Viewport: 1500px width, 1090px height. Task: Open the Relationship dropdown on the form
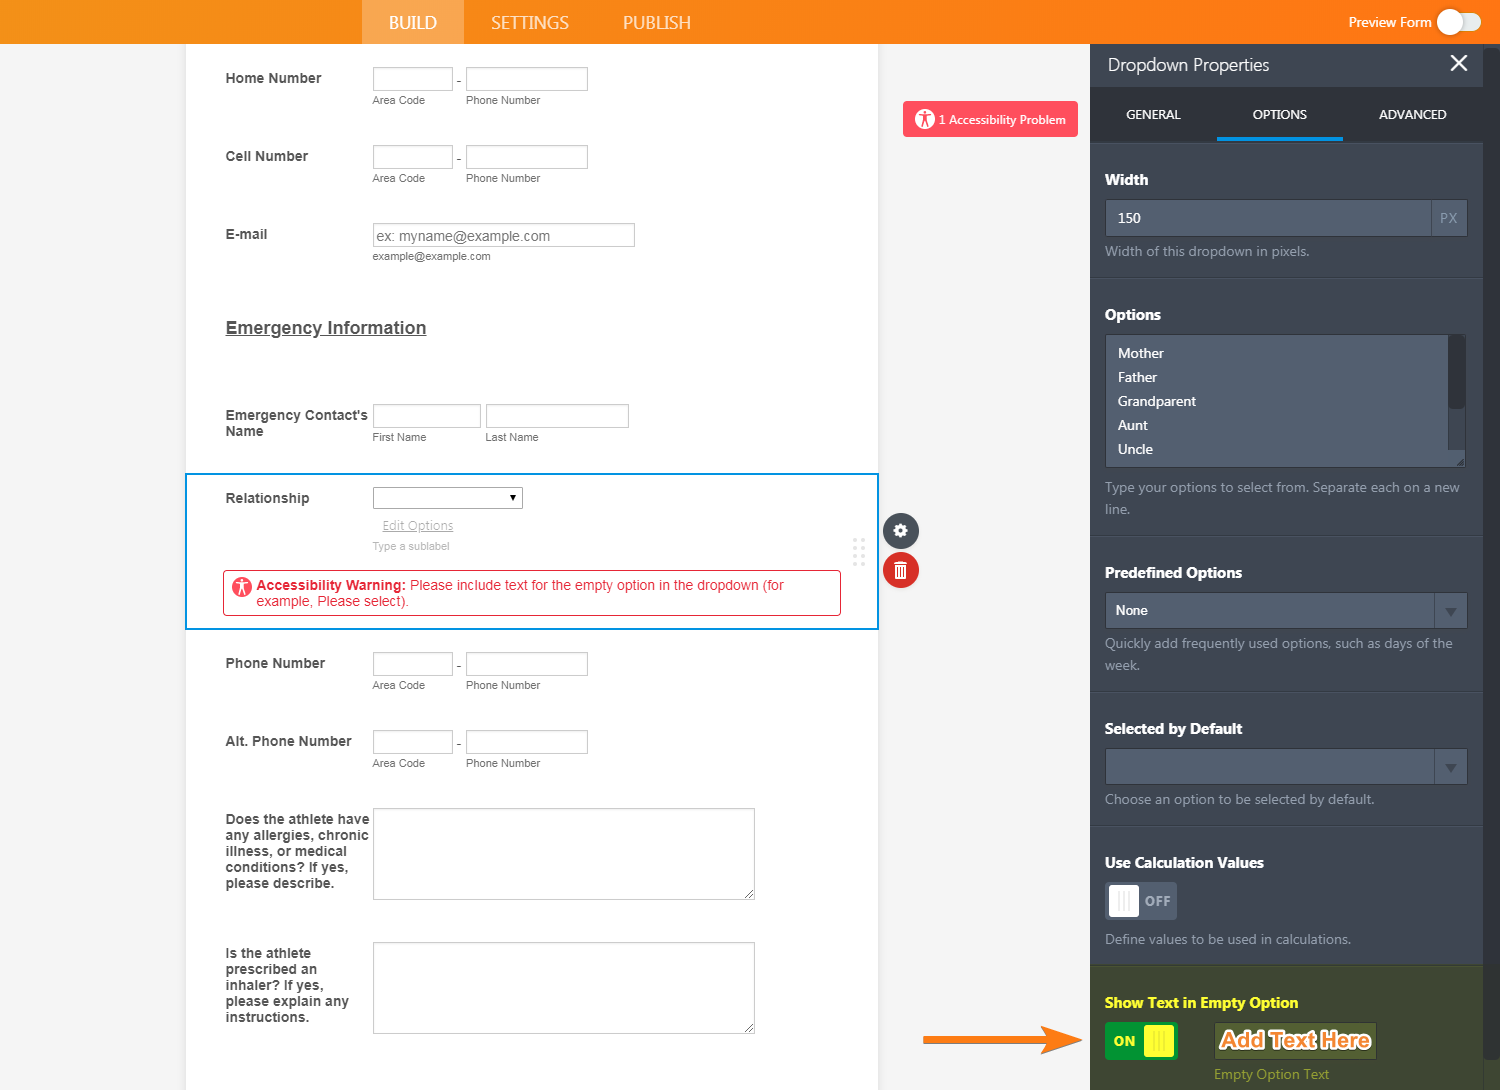[x=448, y=498]
